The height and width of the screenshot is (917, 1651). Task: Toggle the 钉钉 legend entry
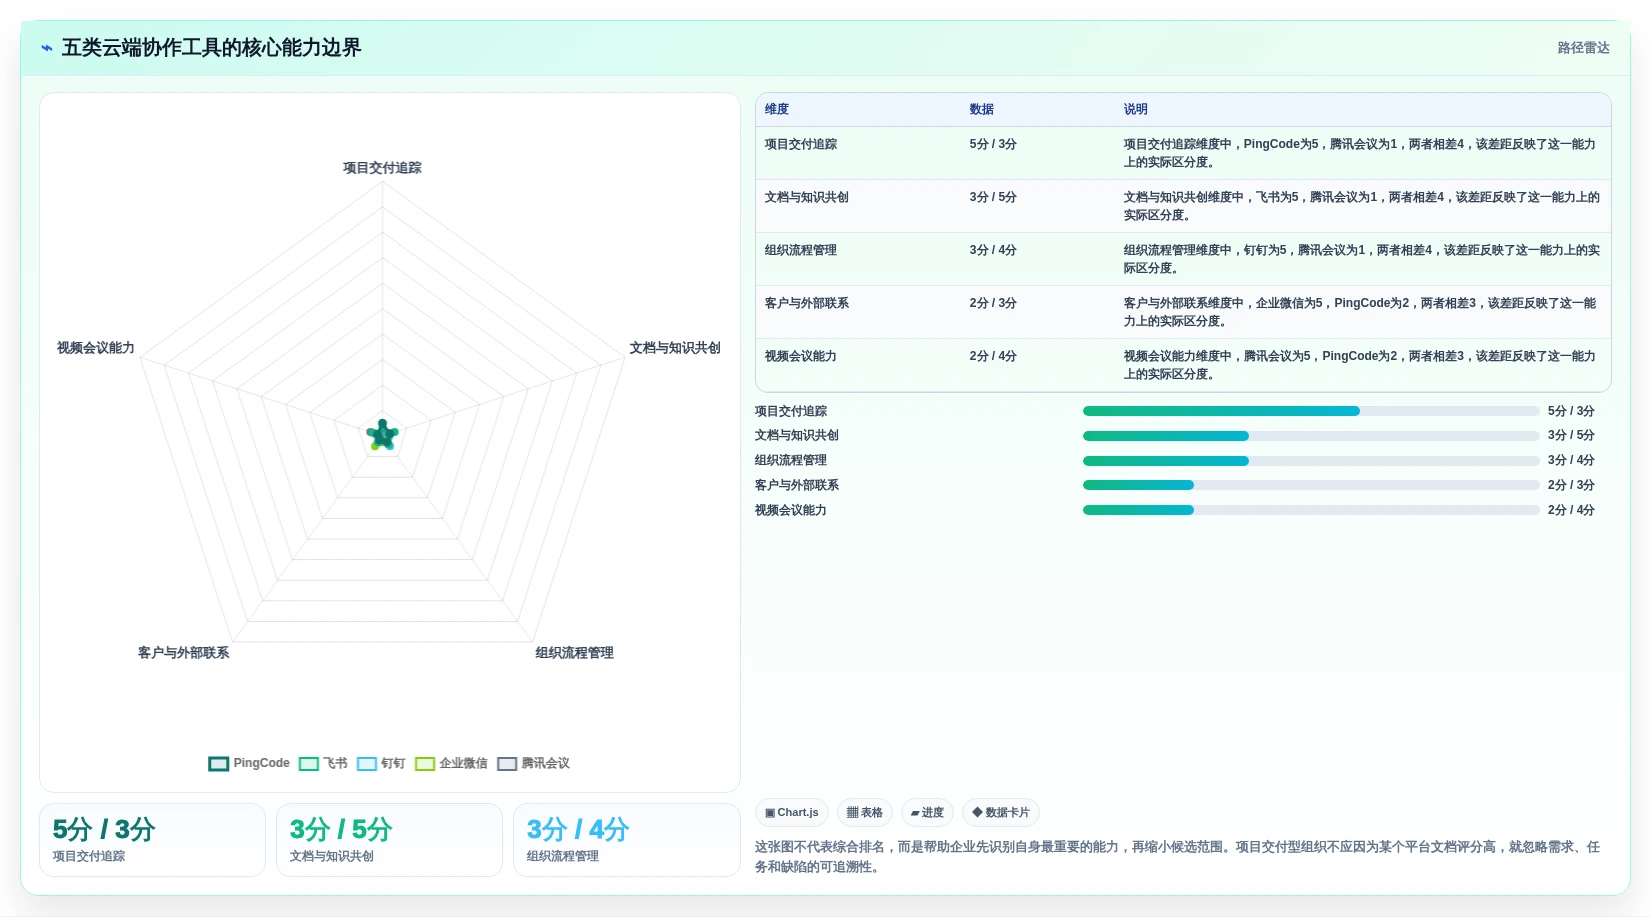[381, 763]
